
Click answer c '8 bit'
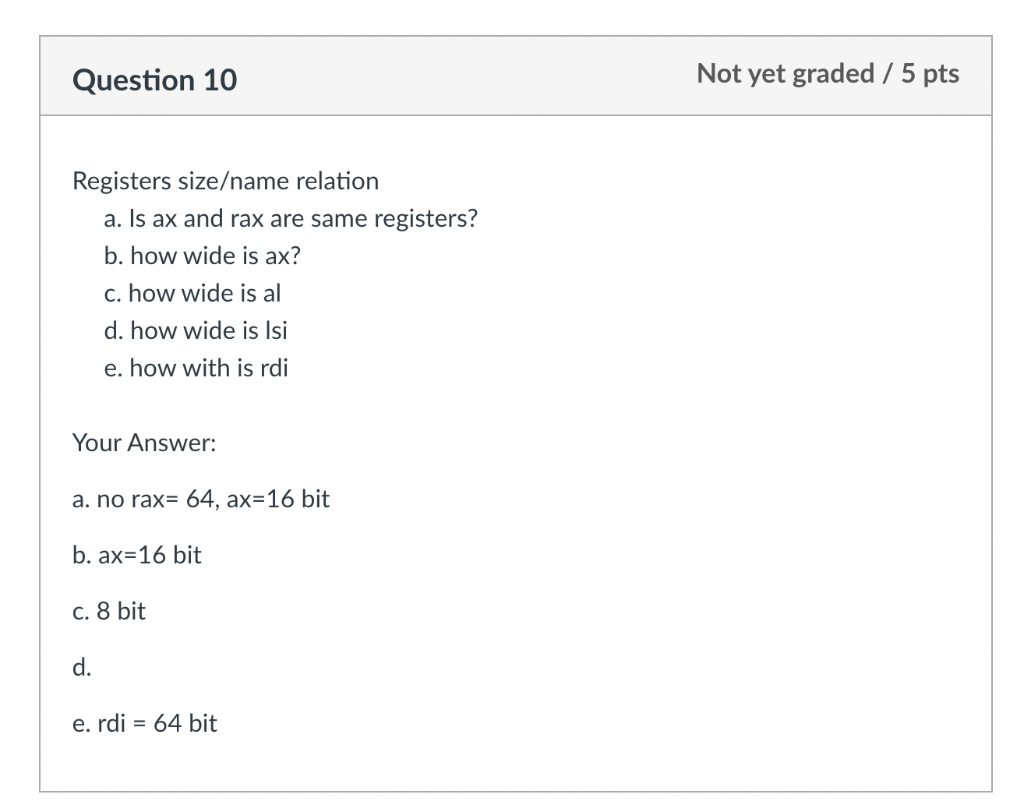[x=109, y=611]
